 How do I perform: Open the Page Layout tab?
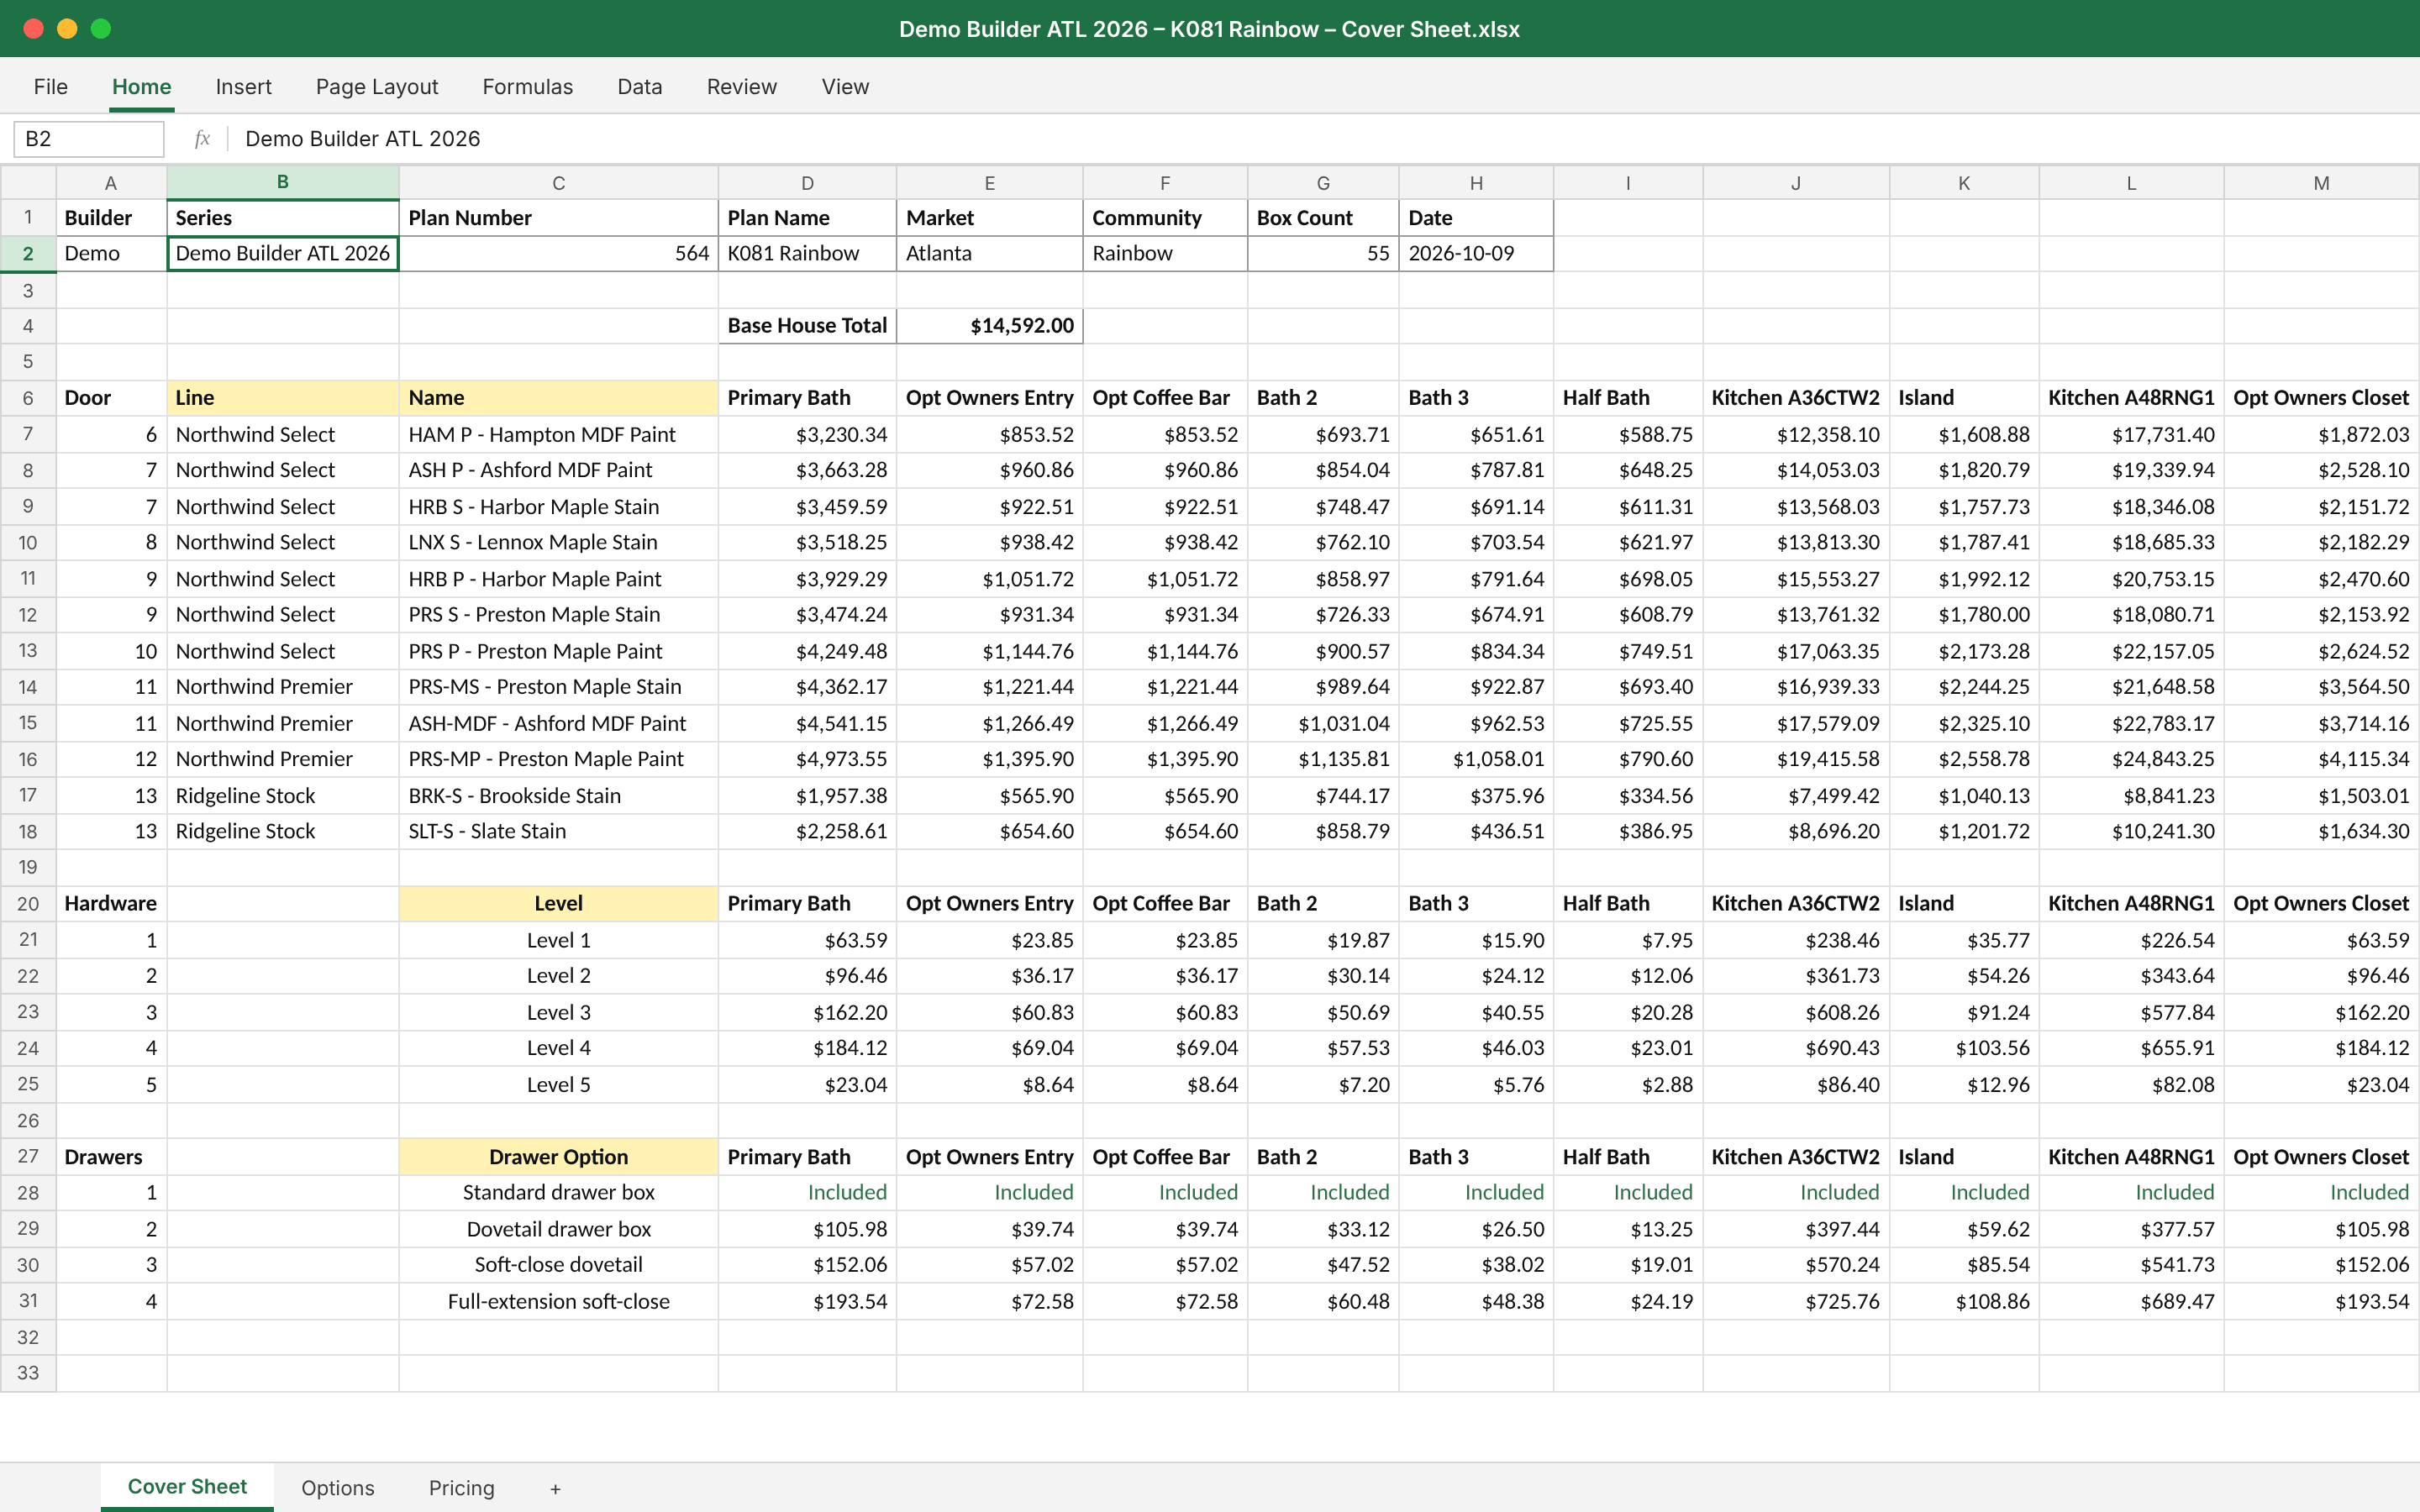(377, 87)
